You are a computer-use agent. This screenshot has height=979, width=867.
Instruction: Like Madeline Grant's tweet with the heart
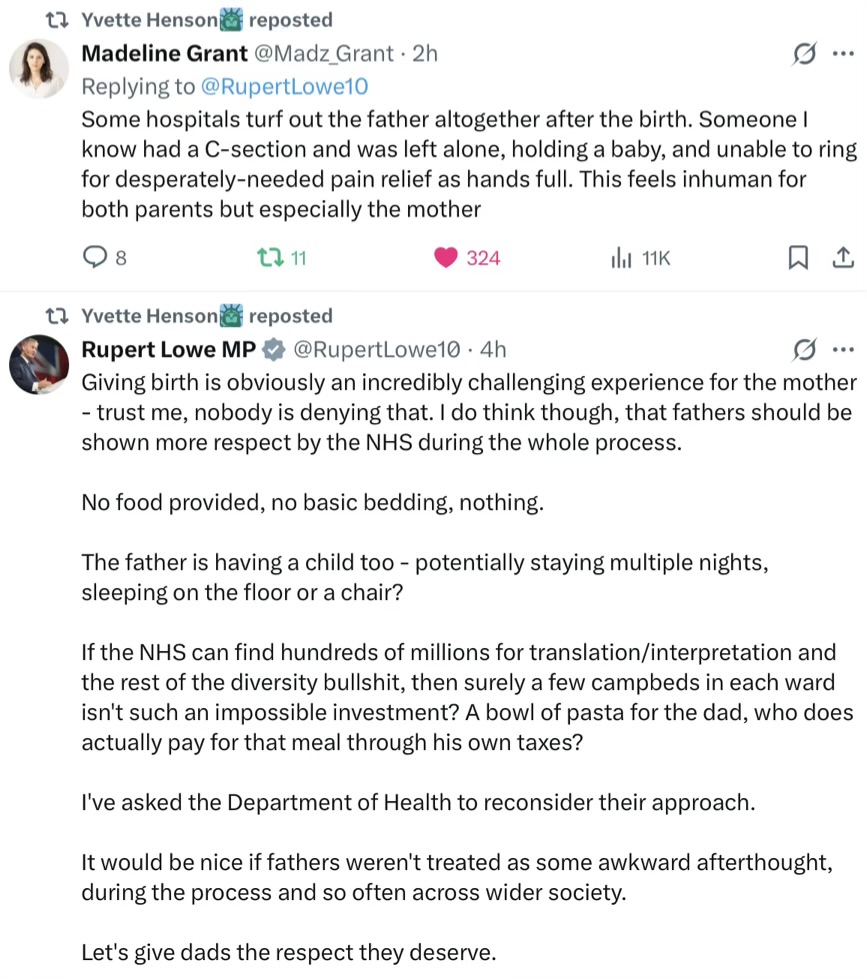[x=445, y=258]
